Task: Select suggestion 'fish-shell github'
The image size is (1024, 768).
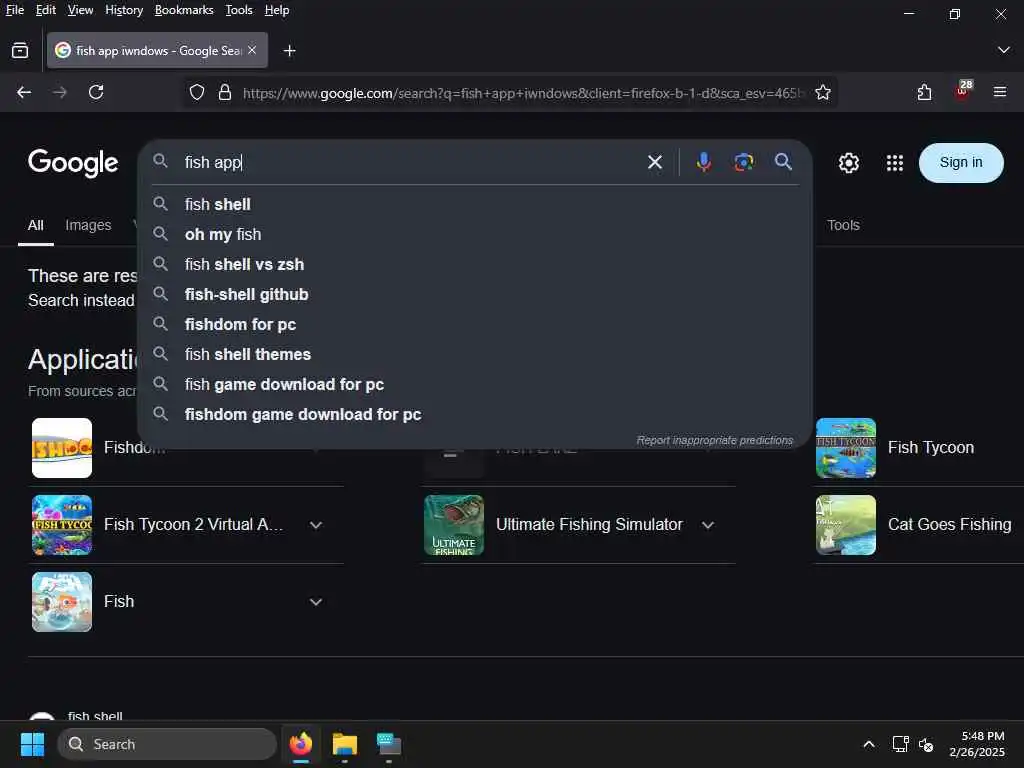Action: (475, 295)
